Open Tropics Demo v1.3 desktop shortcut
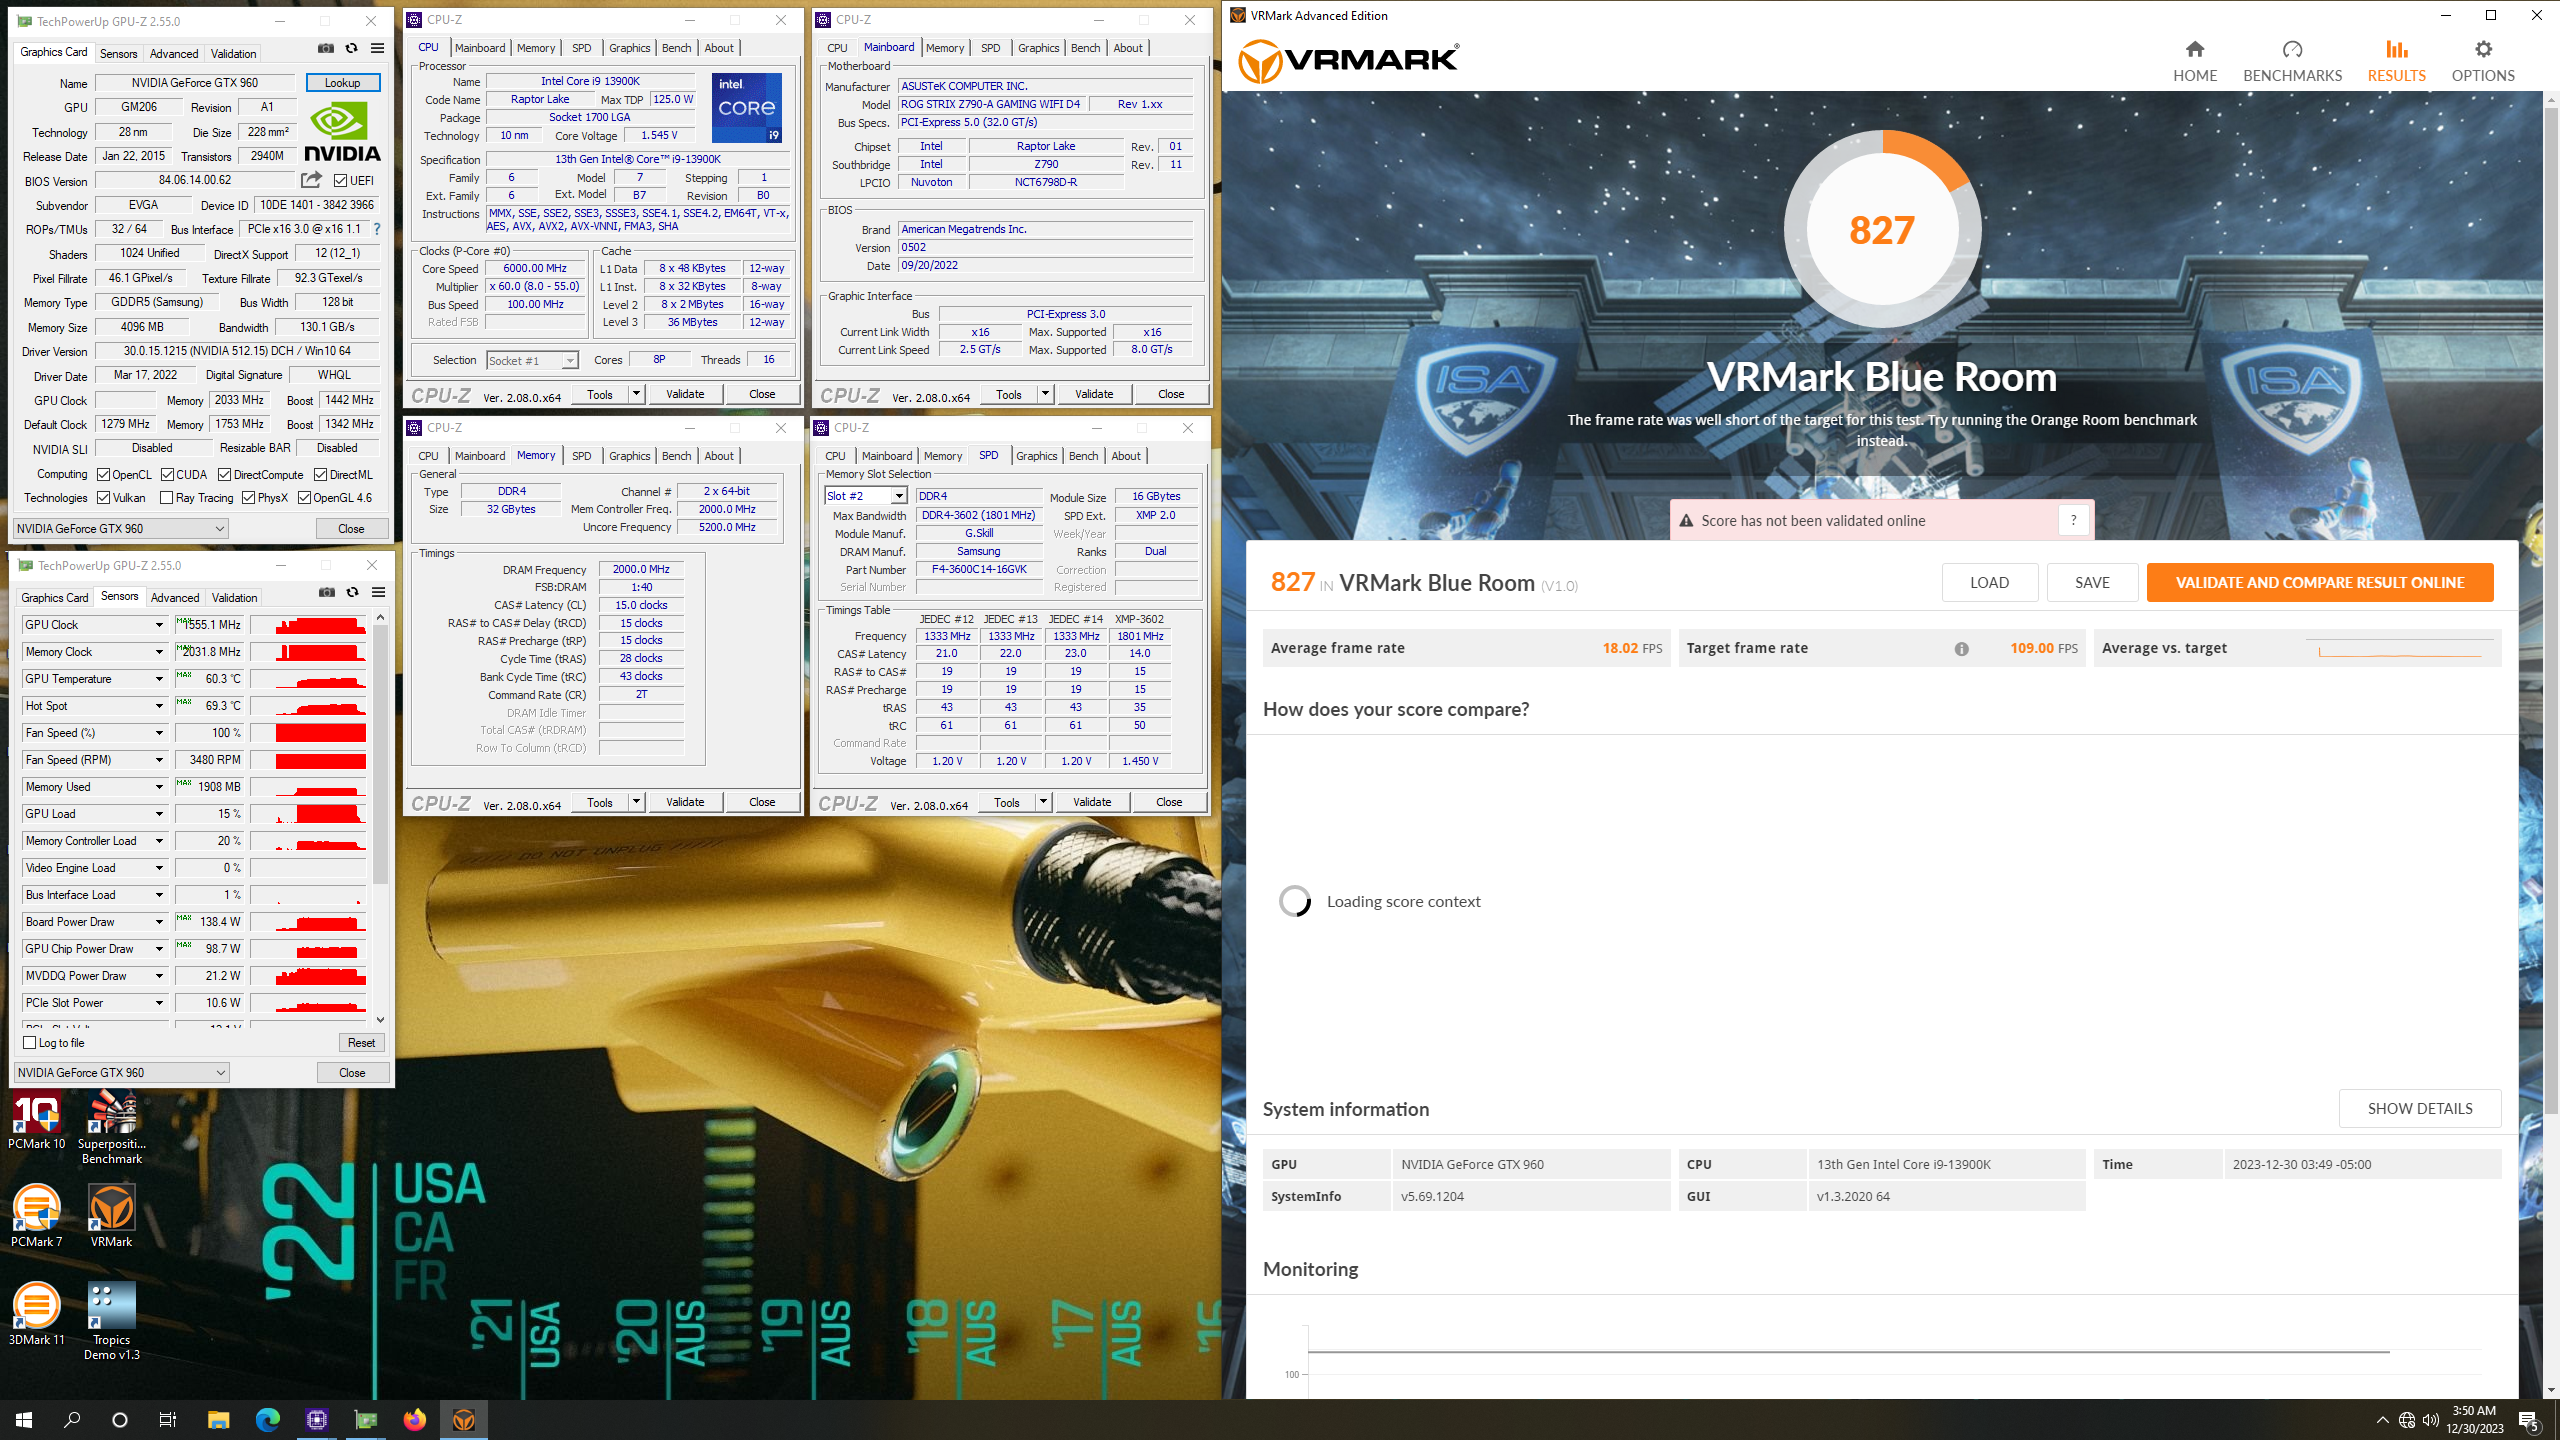2560x1440 pixels. (x=112, y=1321)
